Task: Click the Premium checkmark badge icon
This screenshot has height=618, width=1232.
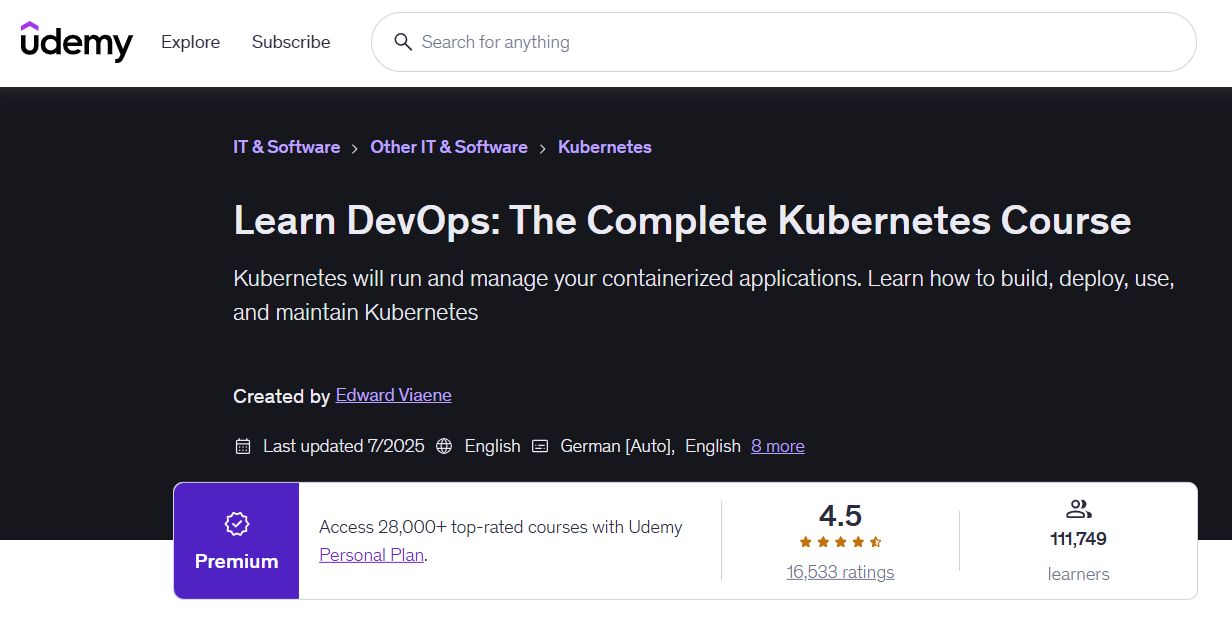Action: point(237,523)
